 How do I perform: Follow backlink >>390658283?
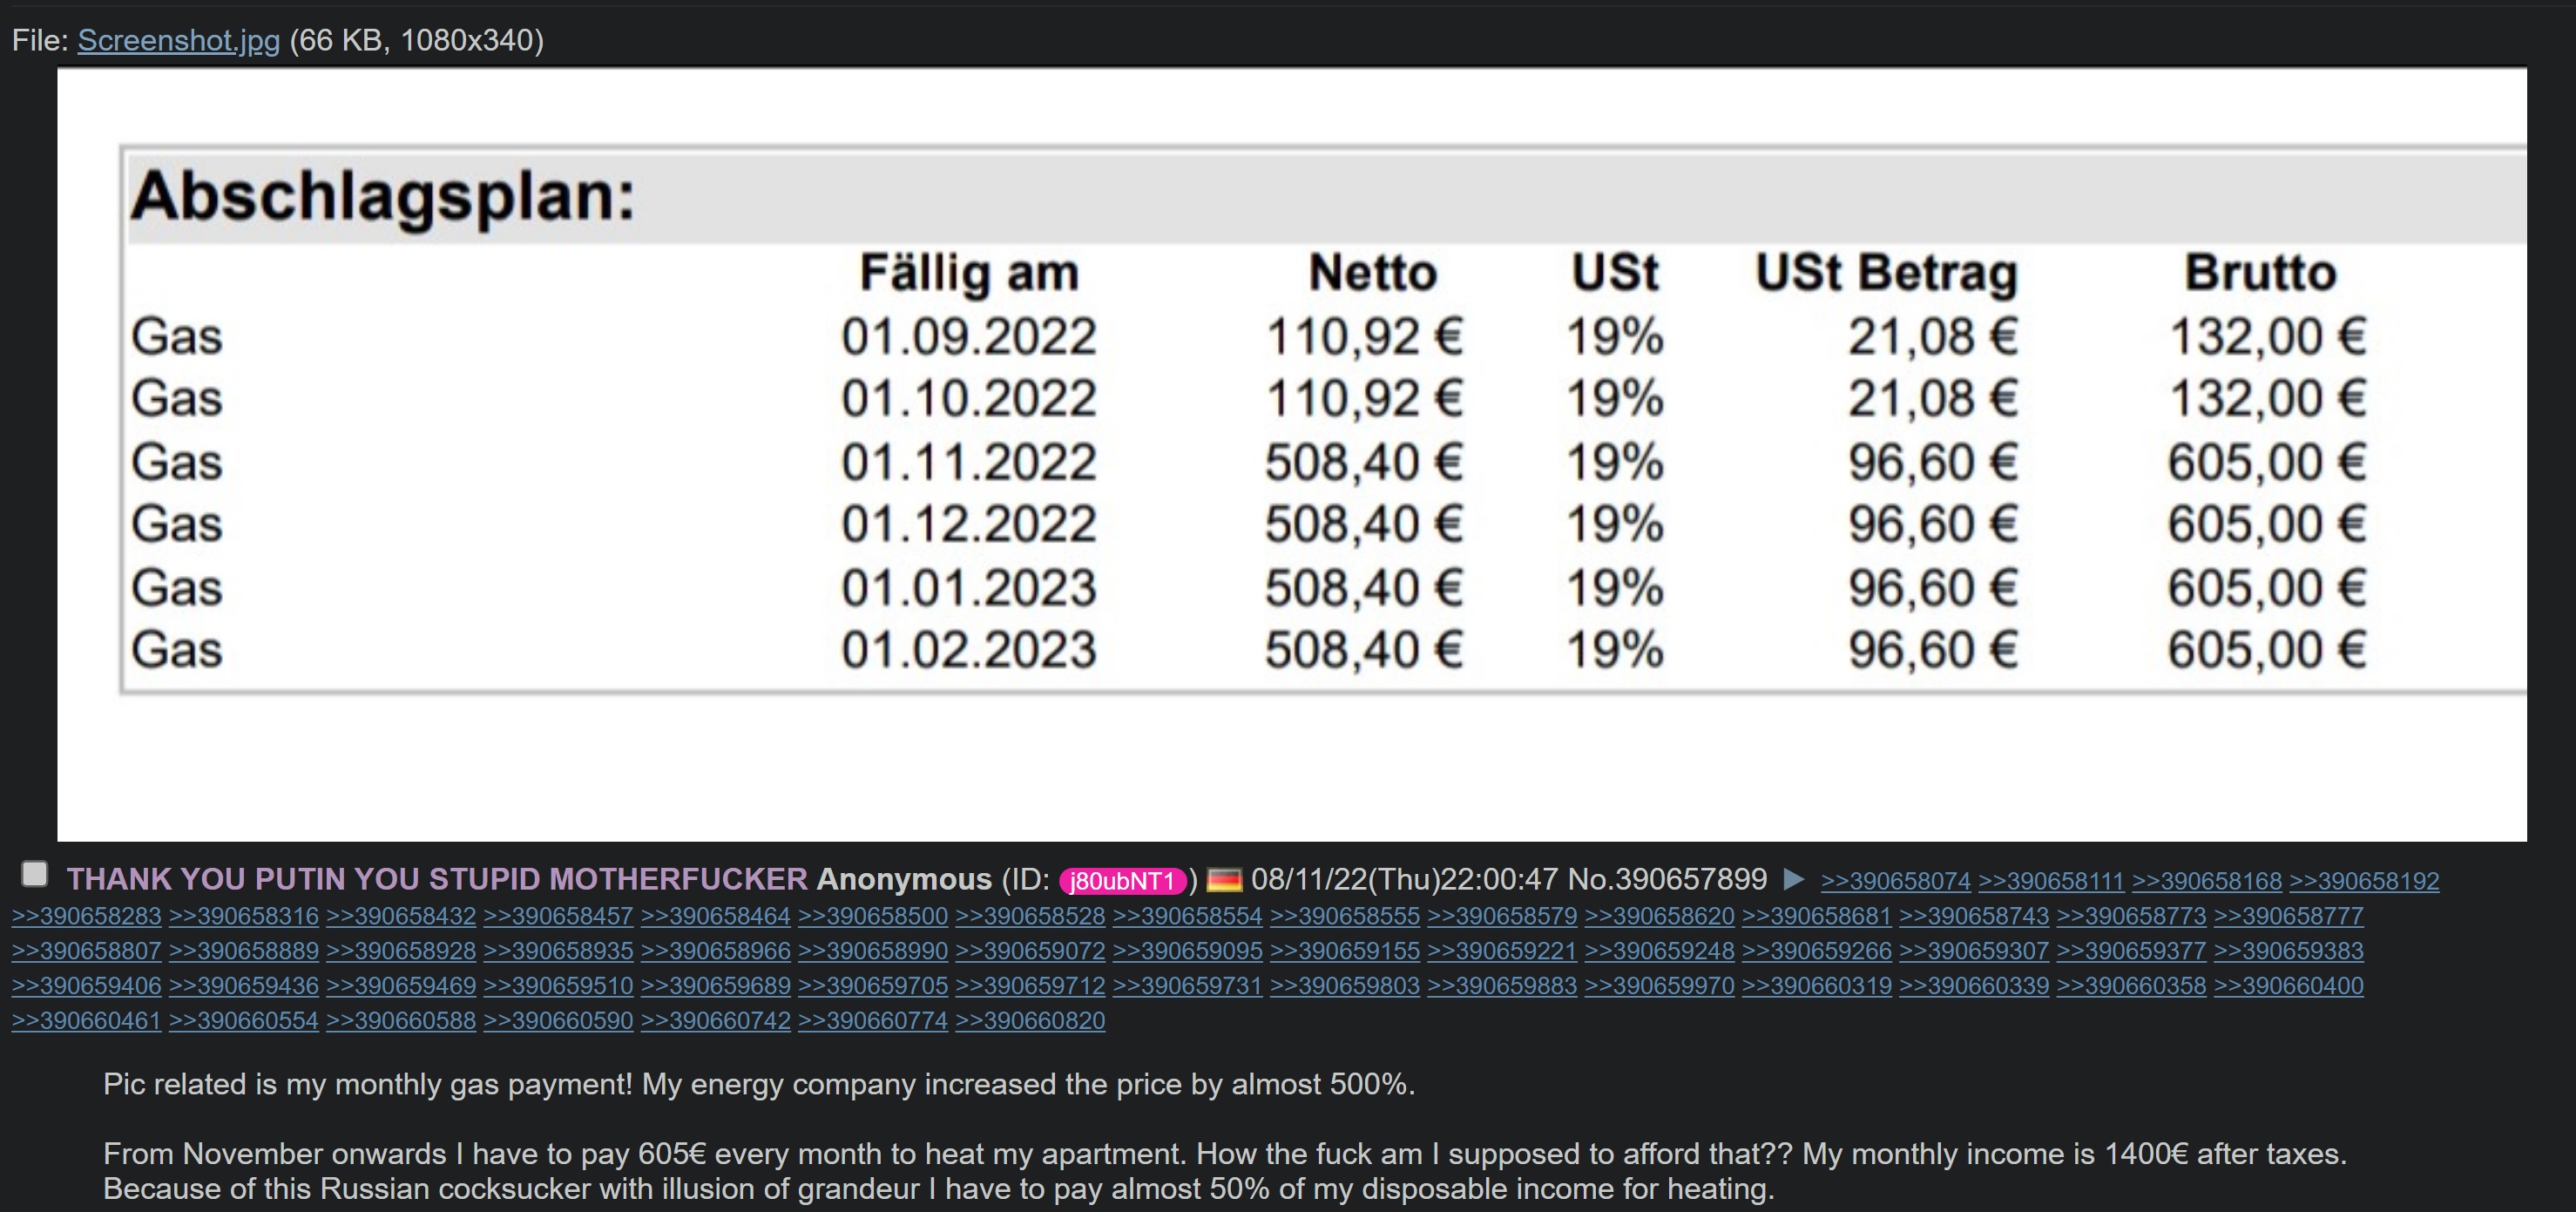(x=86, y=916)
